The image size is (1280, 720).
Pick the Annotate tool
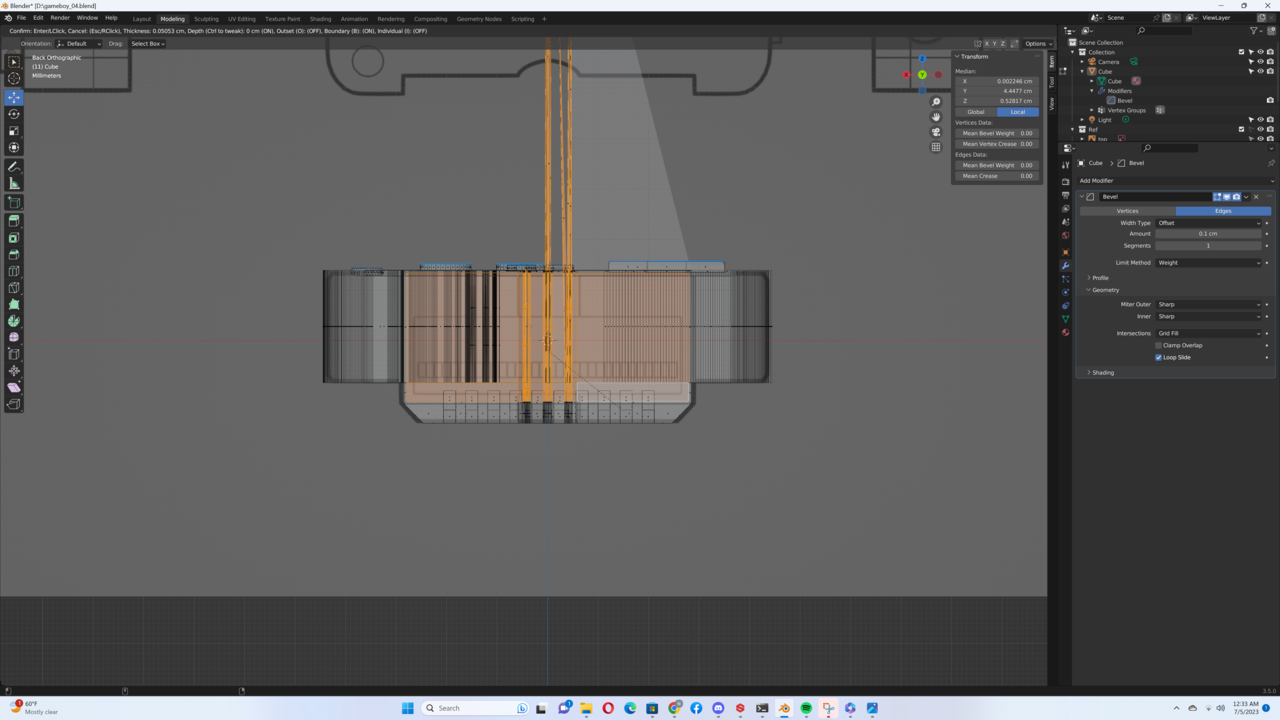(x=14, y=168)
